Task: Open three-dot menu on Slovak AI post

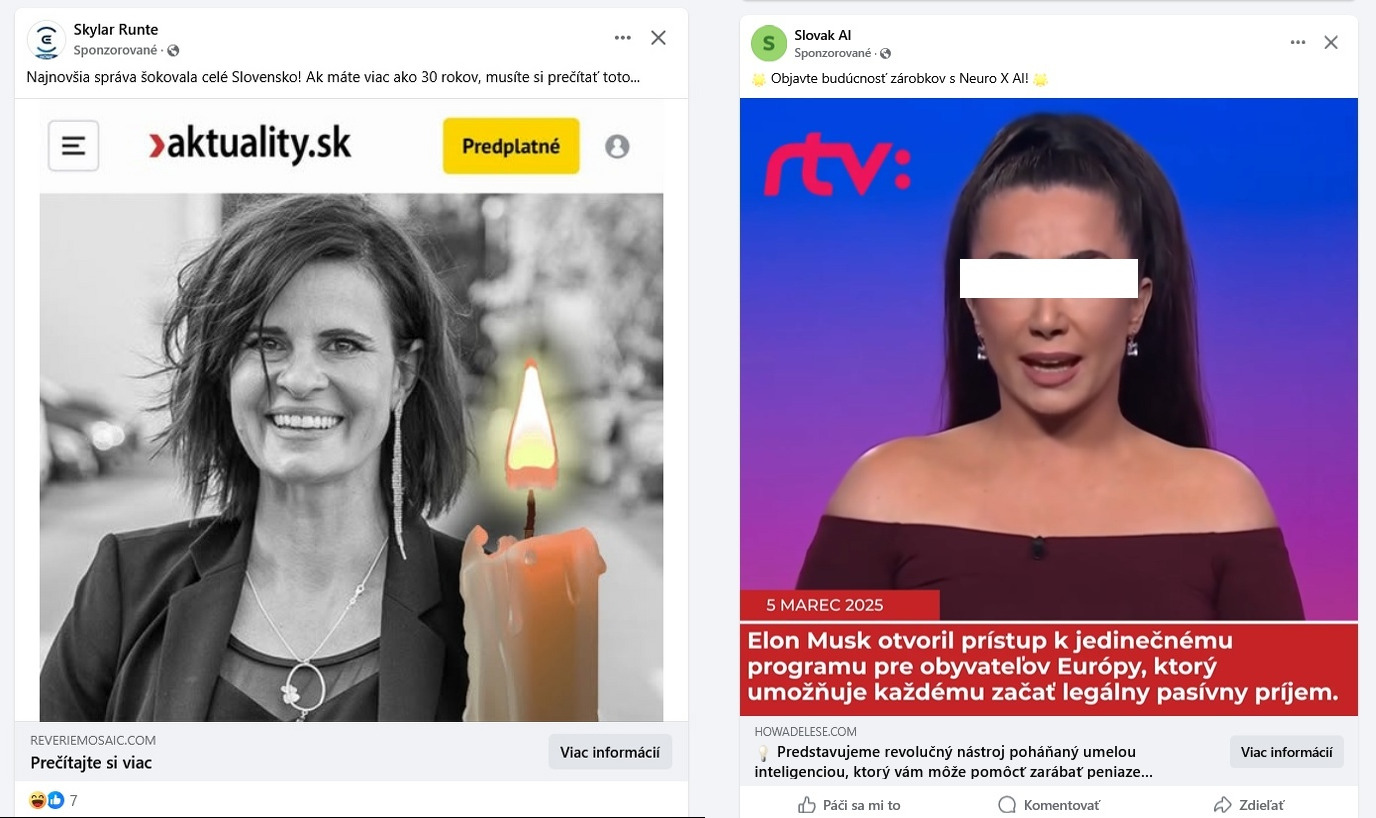Action: point(1298,42)
